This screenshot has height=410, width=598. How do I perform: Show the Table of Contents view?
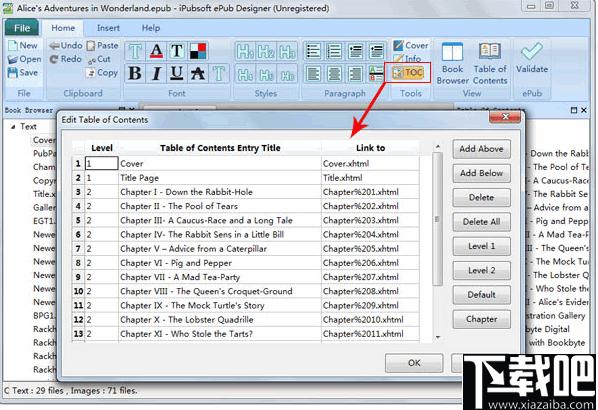(x=490, y=63)
